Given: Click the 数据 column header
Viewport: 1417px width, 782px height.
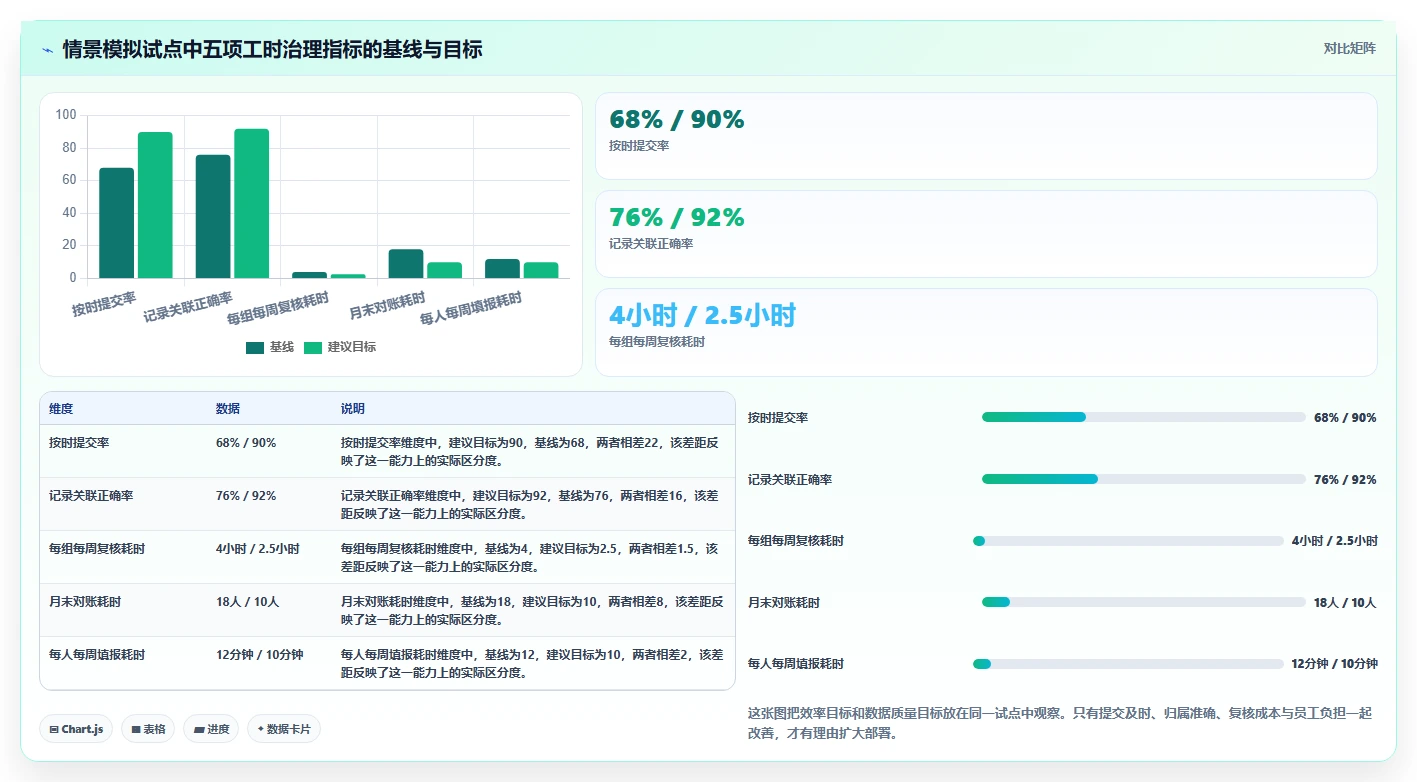Looking at the screenshot, I should (228, 409).
